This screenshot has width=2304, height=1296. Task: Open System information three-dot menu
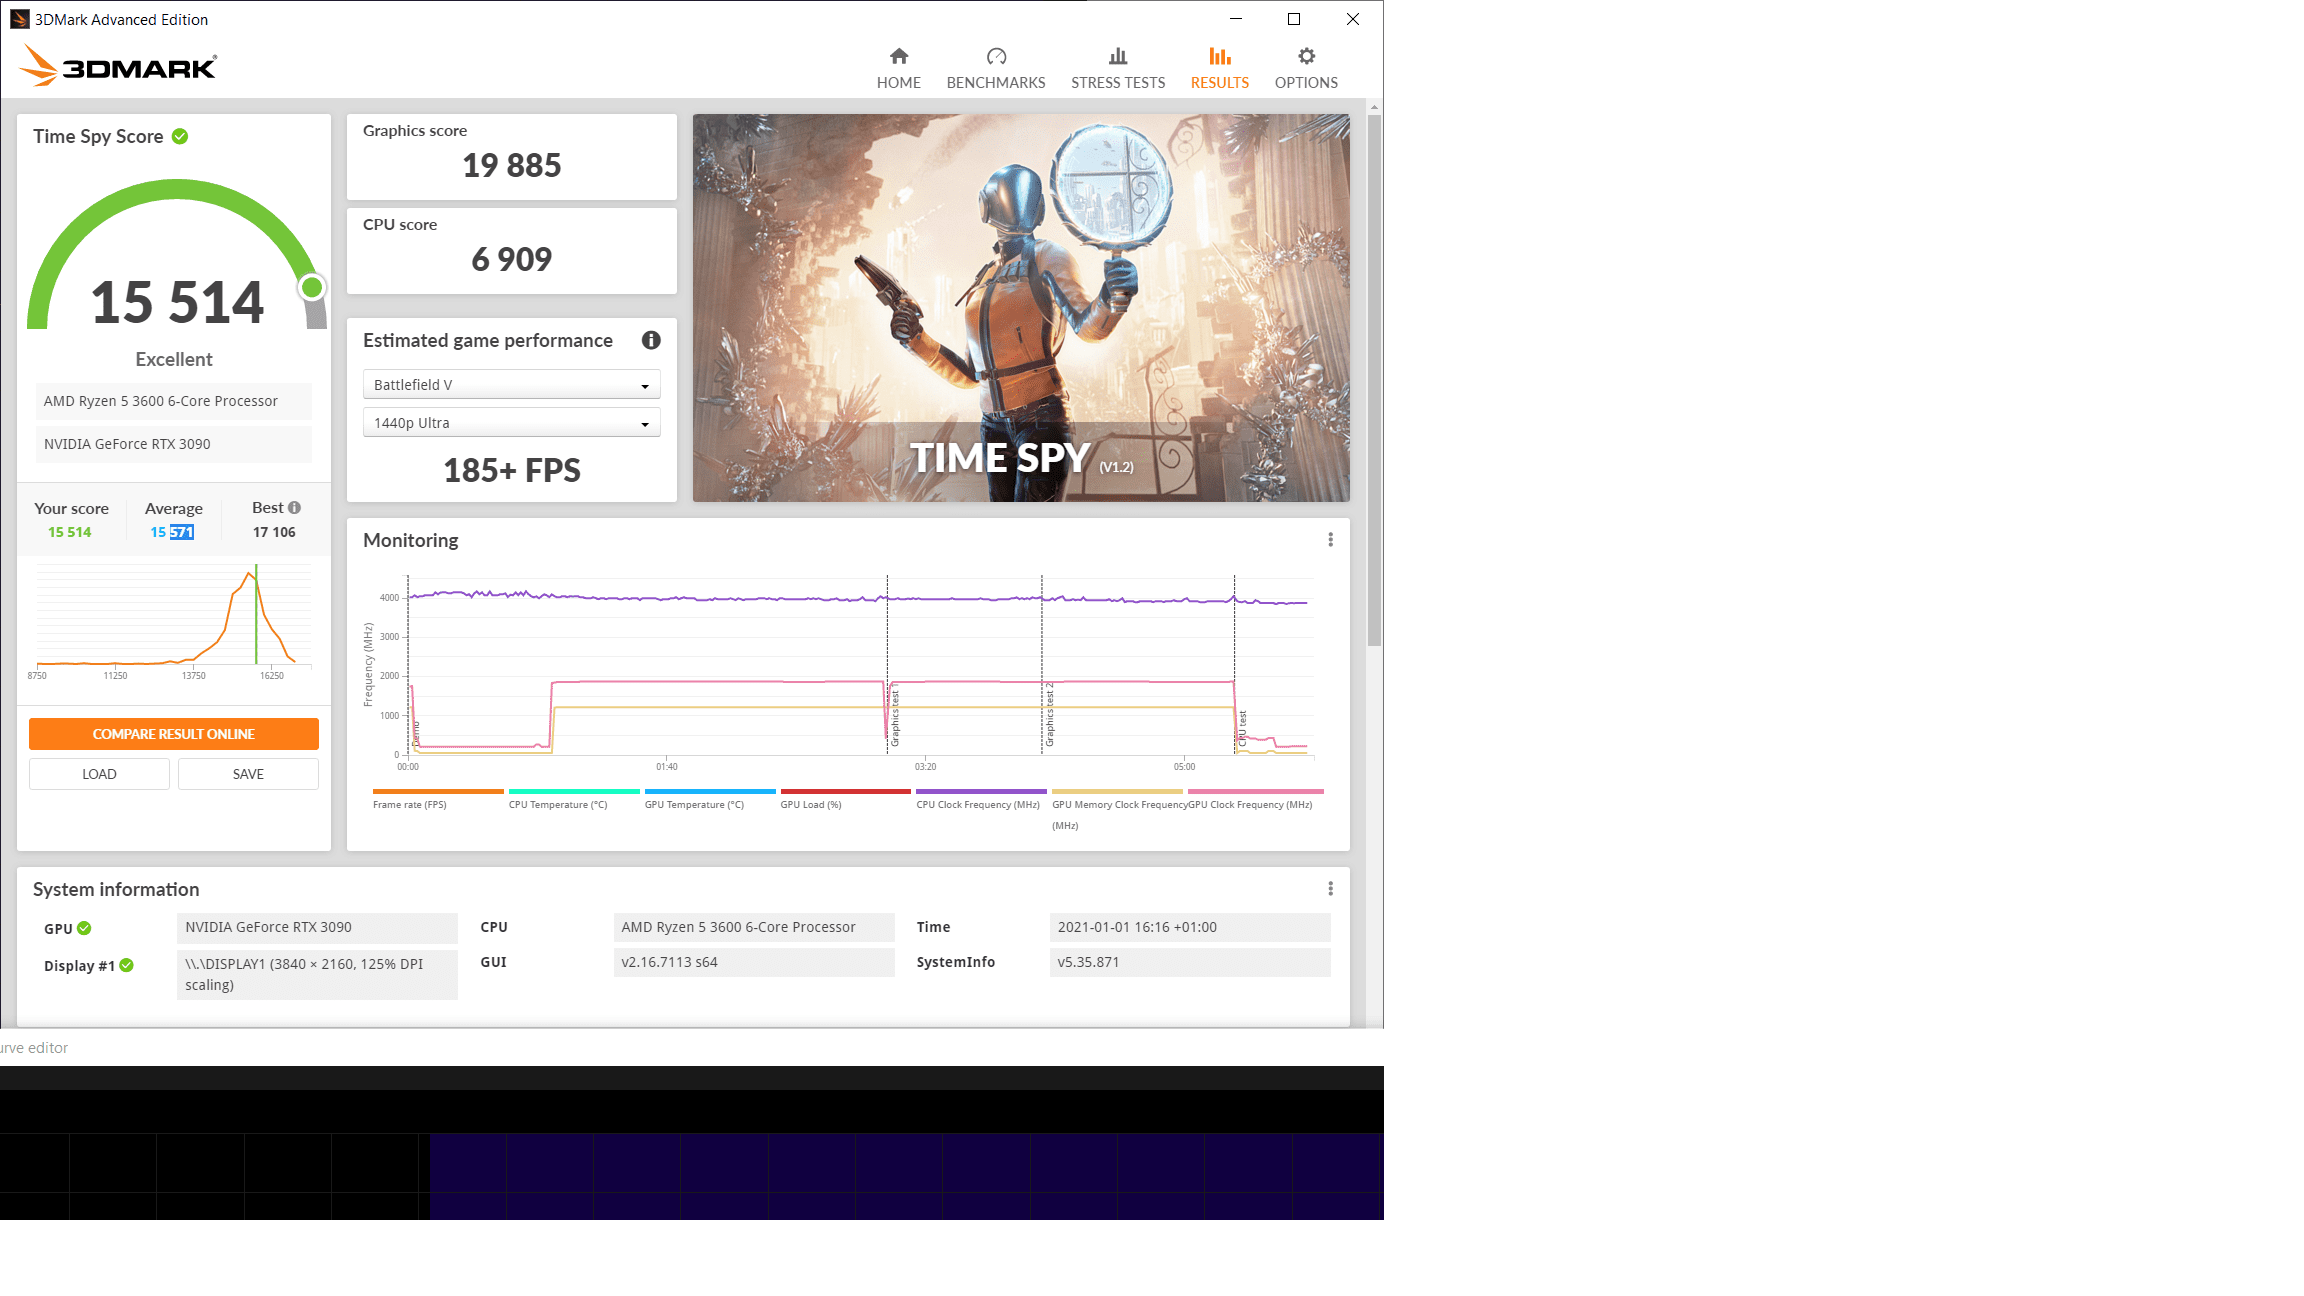click(x=1330, y=889)
